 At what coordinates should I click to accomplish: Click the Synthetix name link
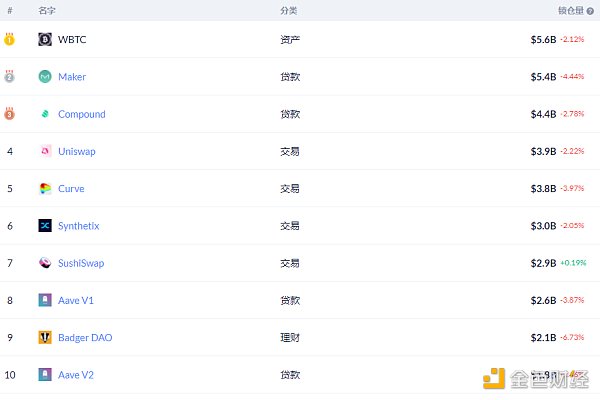[79, 226]
